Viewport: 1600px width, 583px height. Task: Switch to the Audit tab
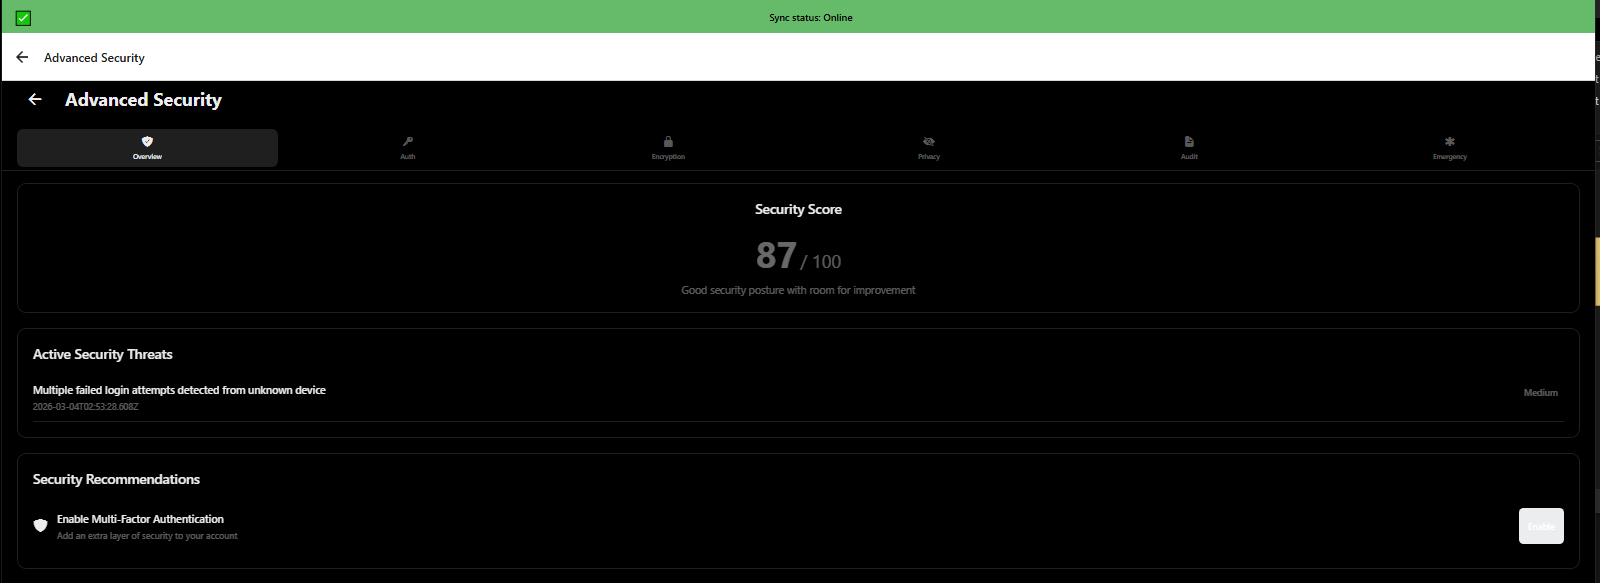(x=1189, y=148)
